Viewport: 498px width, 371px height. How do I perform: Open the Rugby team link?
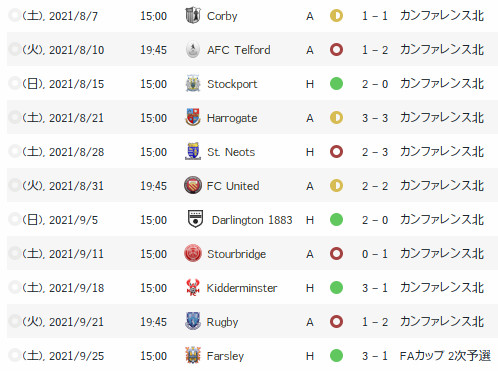tap(222, 322)
